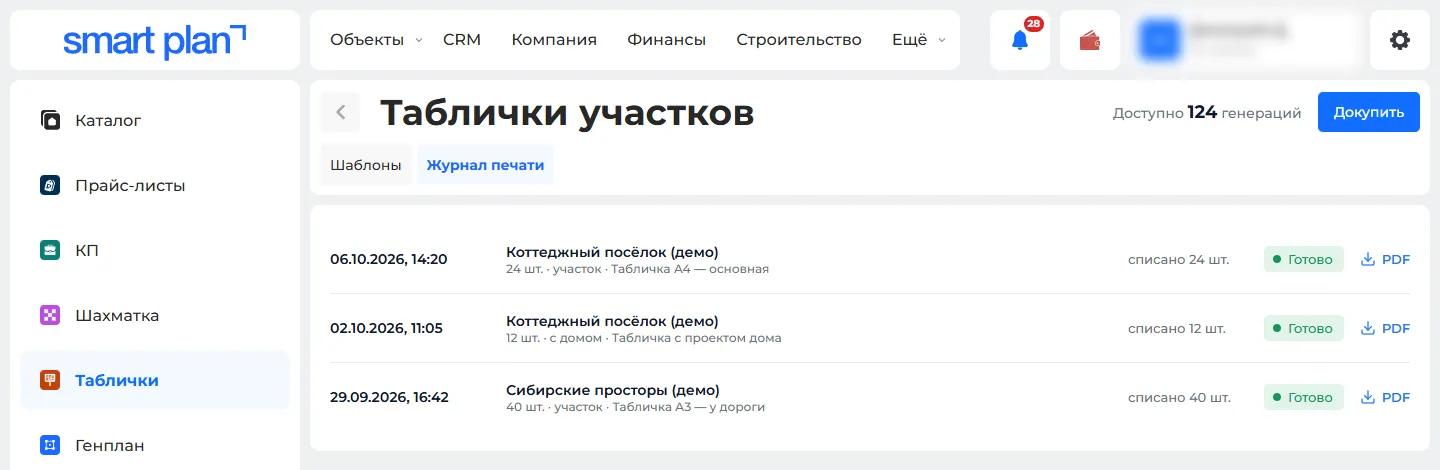The height and width of the screenshot is (470, 1440).
Task: Click the blurred user avatar
Action: coord(1161,40)
